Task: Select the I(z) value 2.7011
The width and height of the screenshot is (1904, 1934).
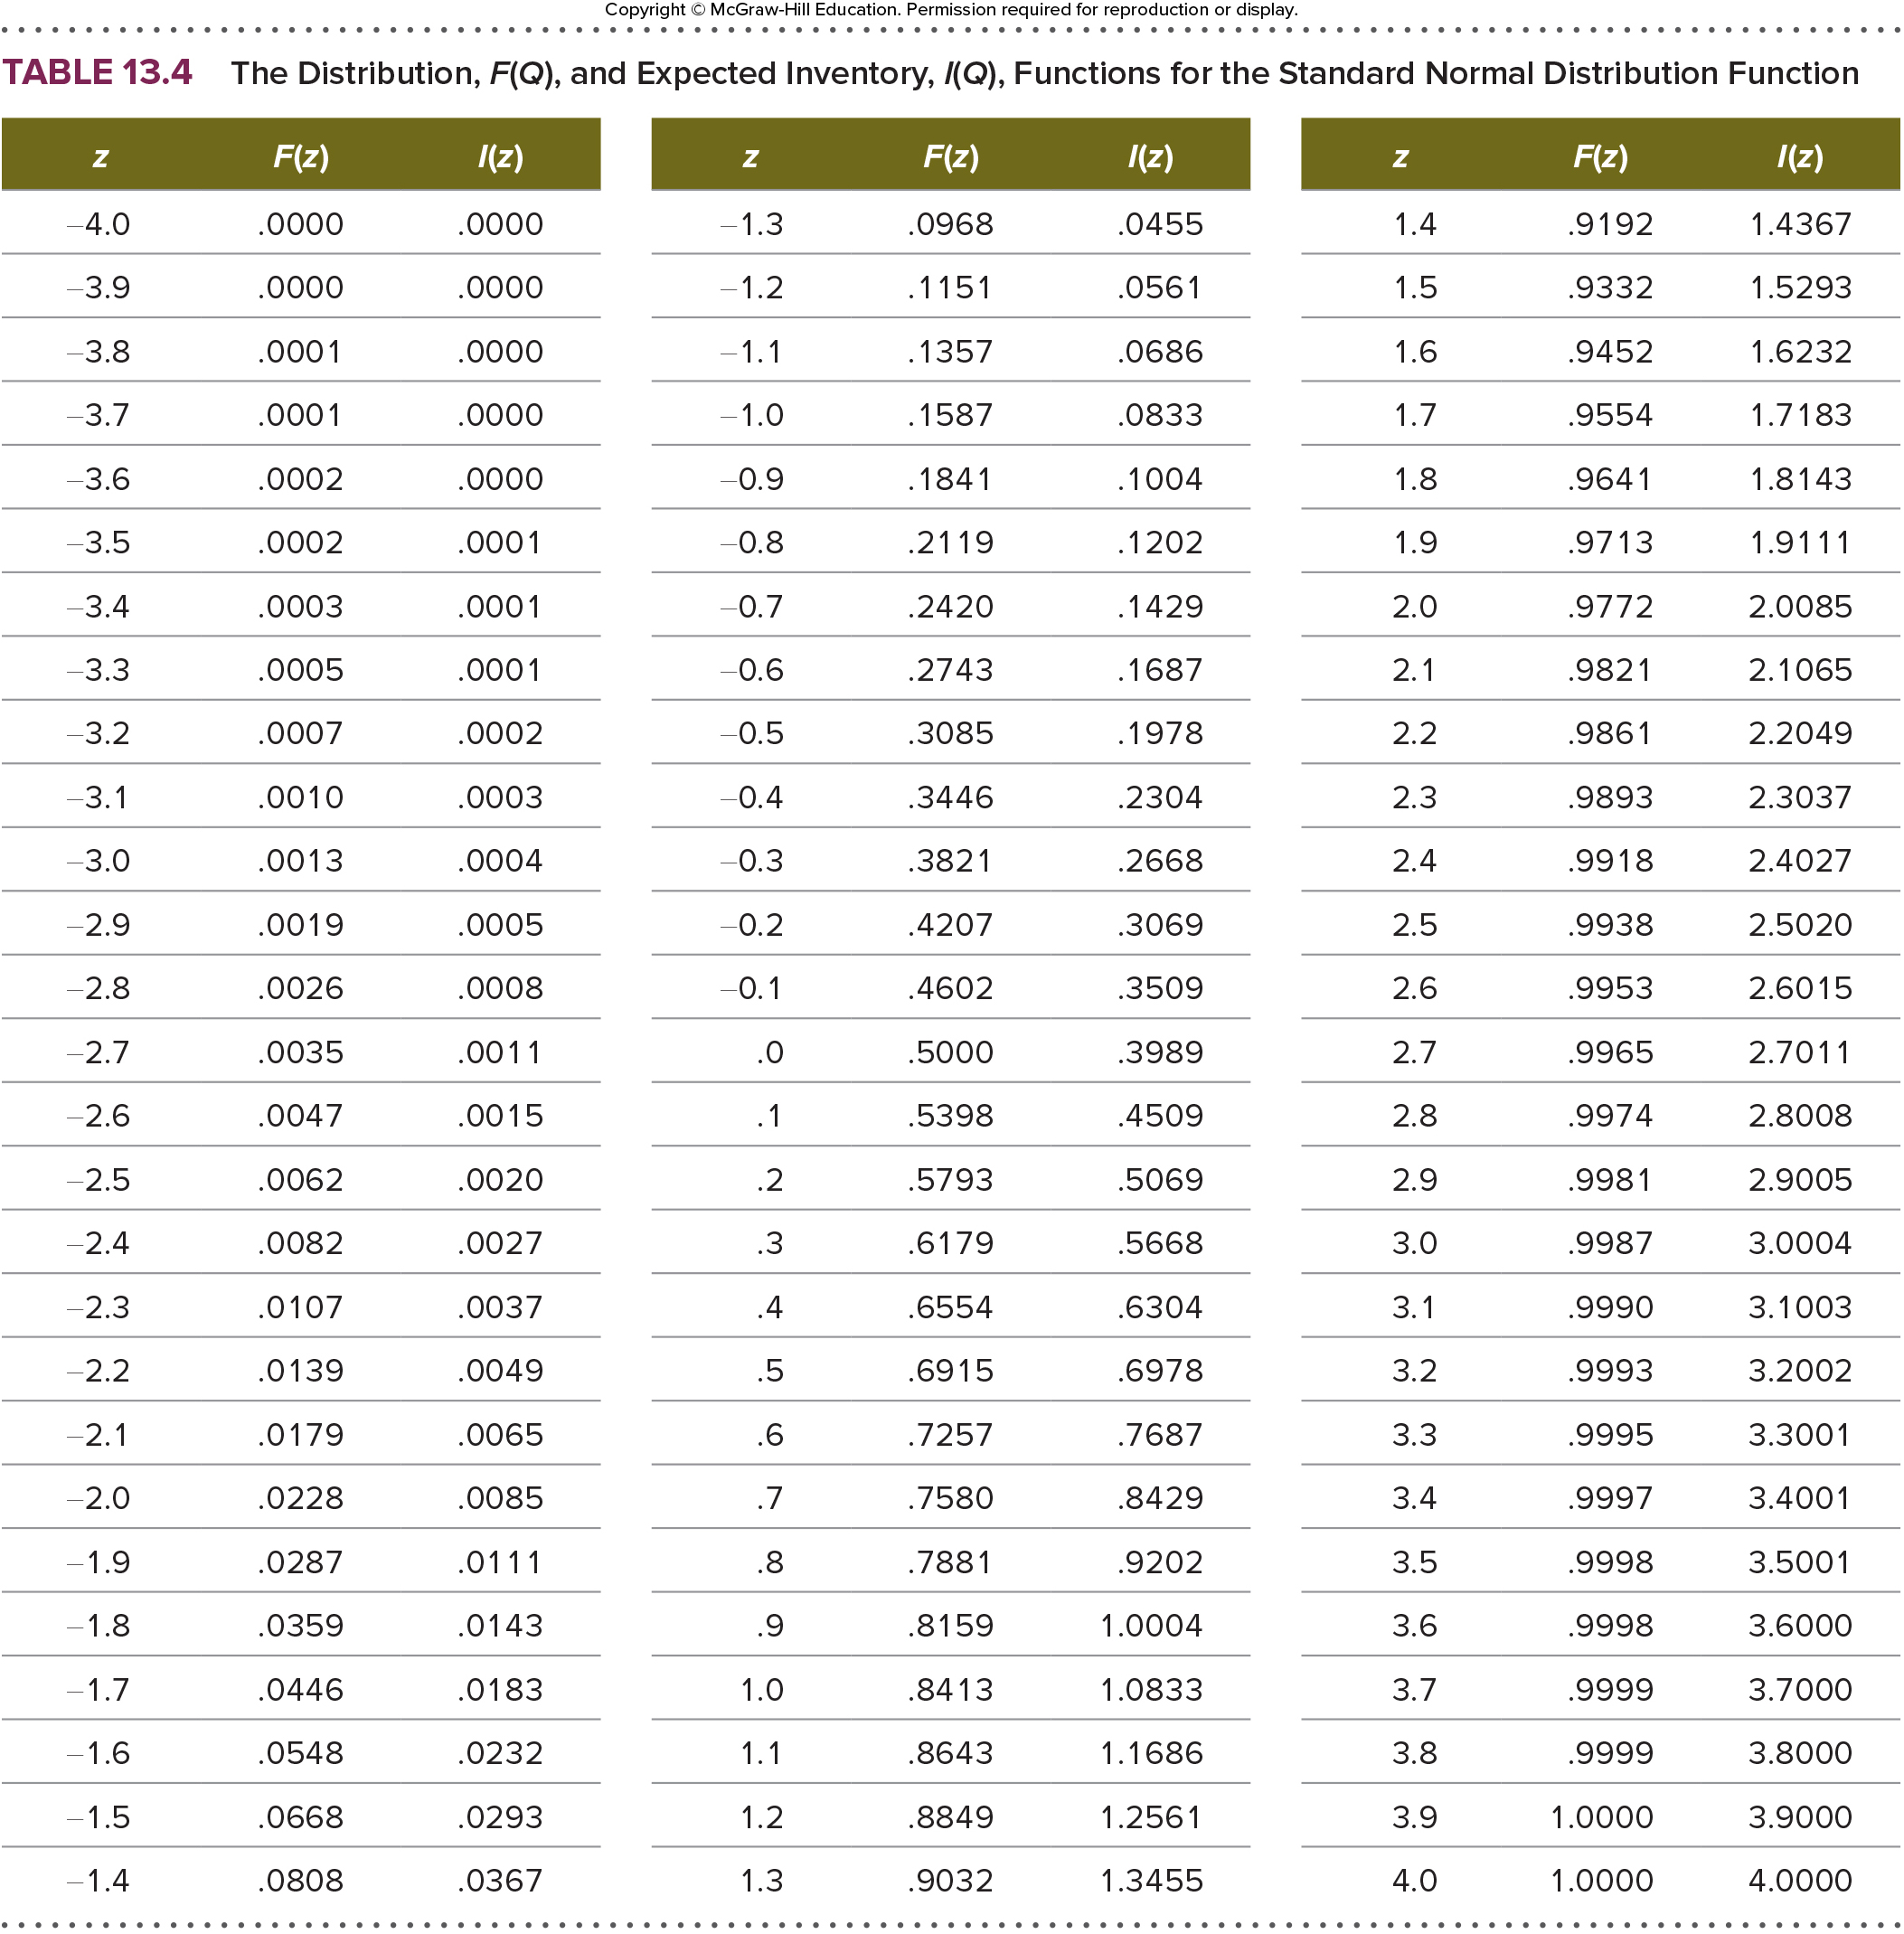Action: [x=1801, y=1052]
